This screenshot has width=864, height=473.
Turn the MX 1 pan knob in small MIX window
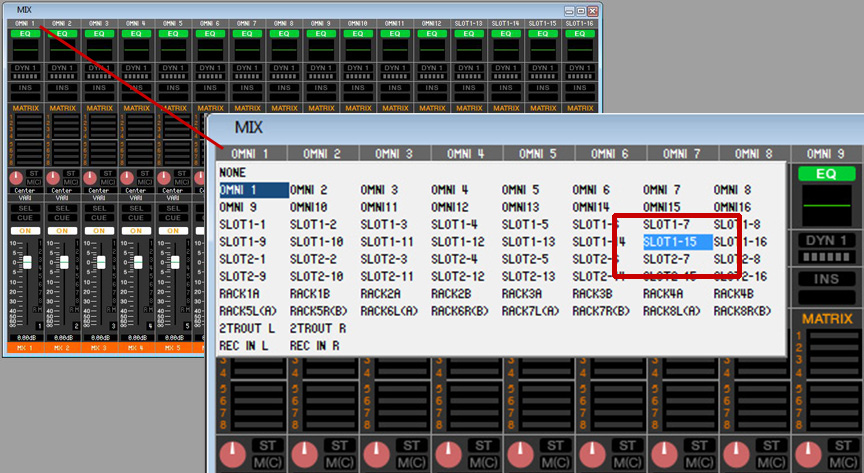[x=17, y=178]
